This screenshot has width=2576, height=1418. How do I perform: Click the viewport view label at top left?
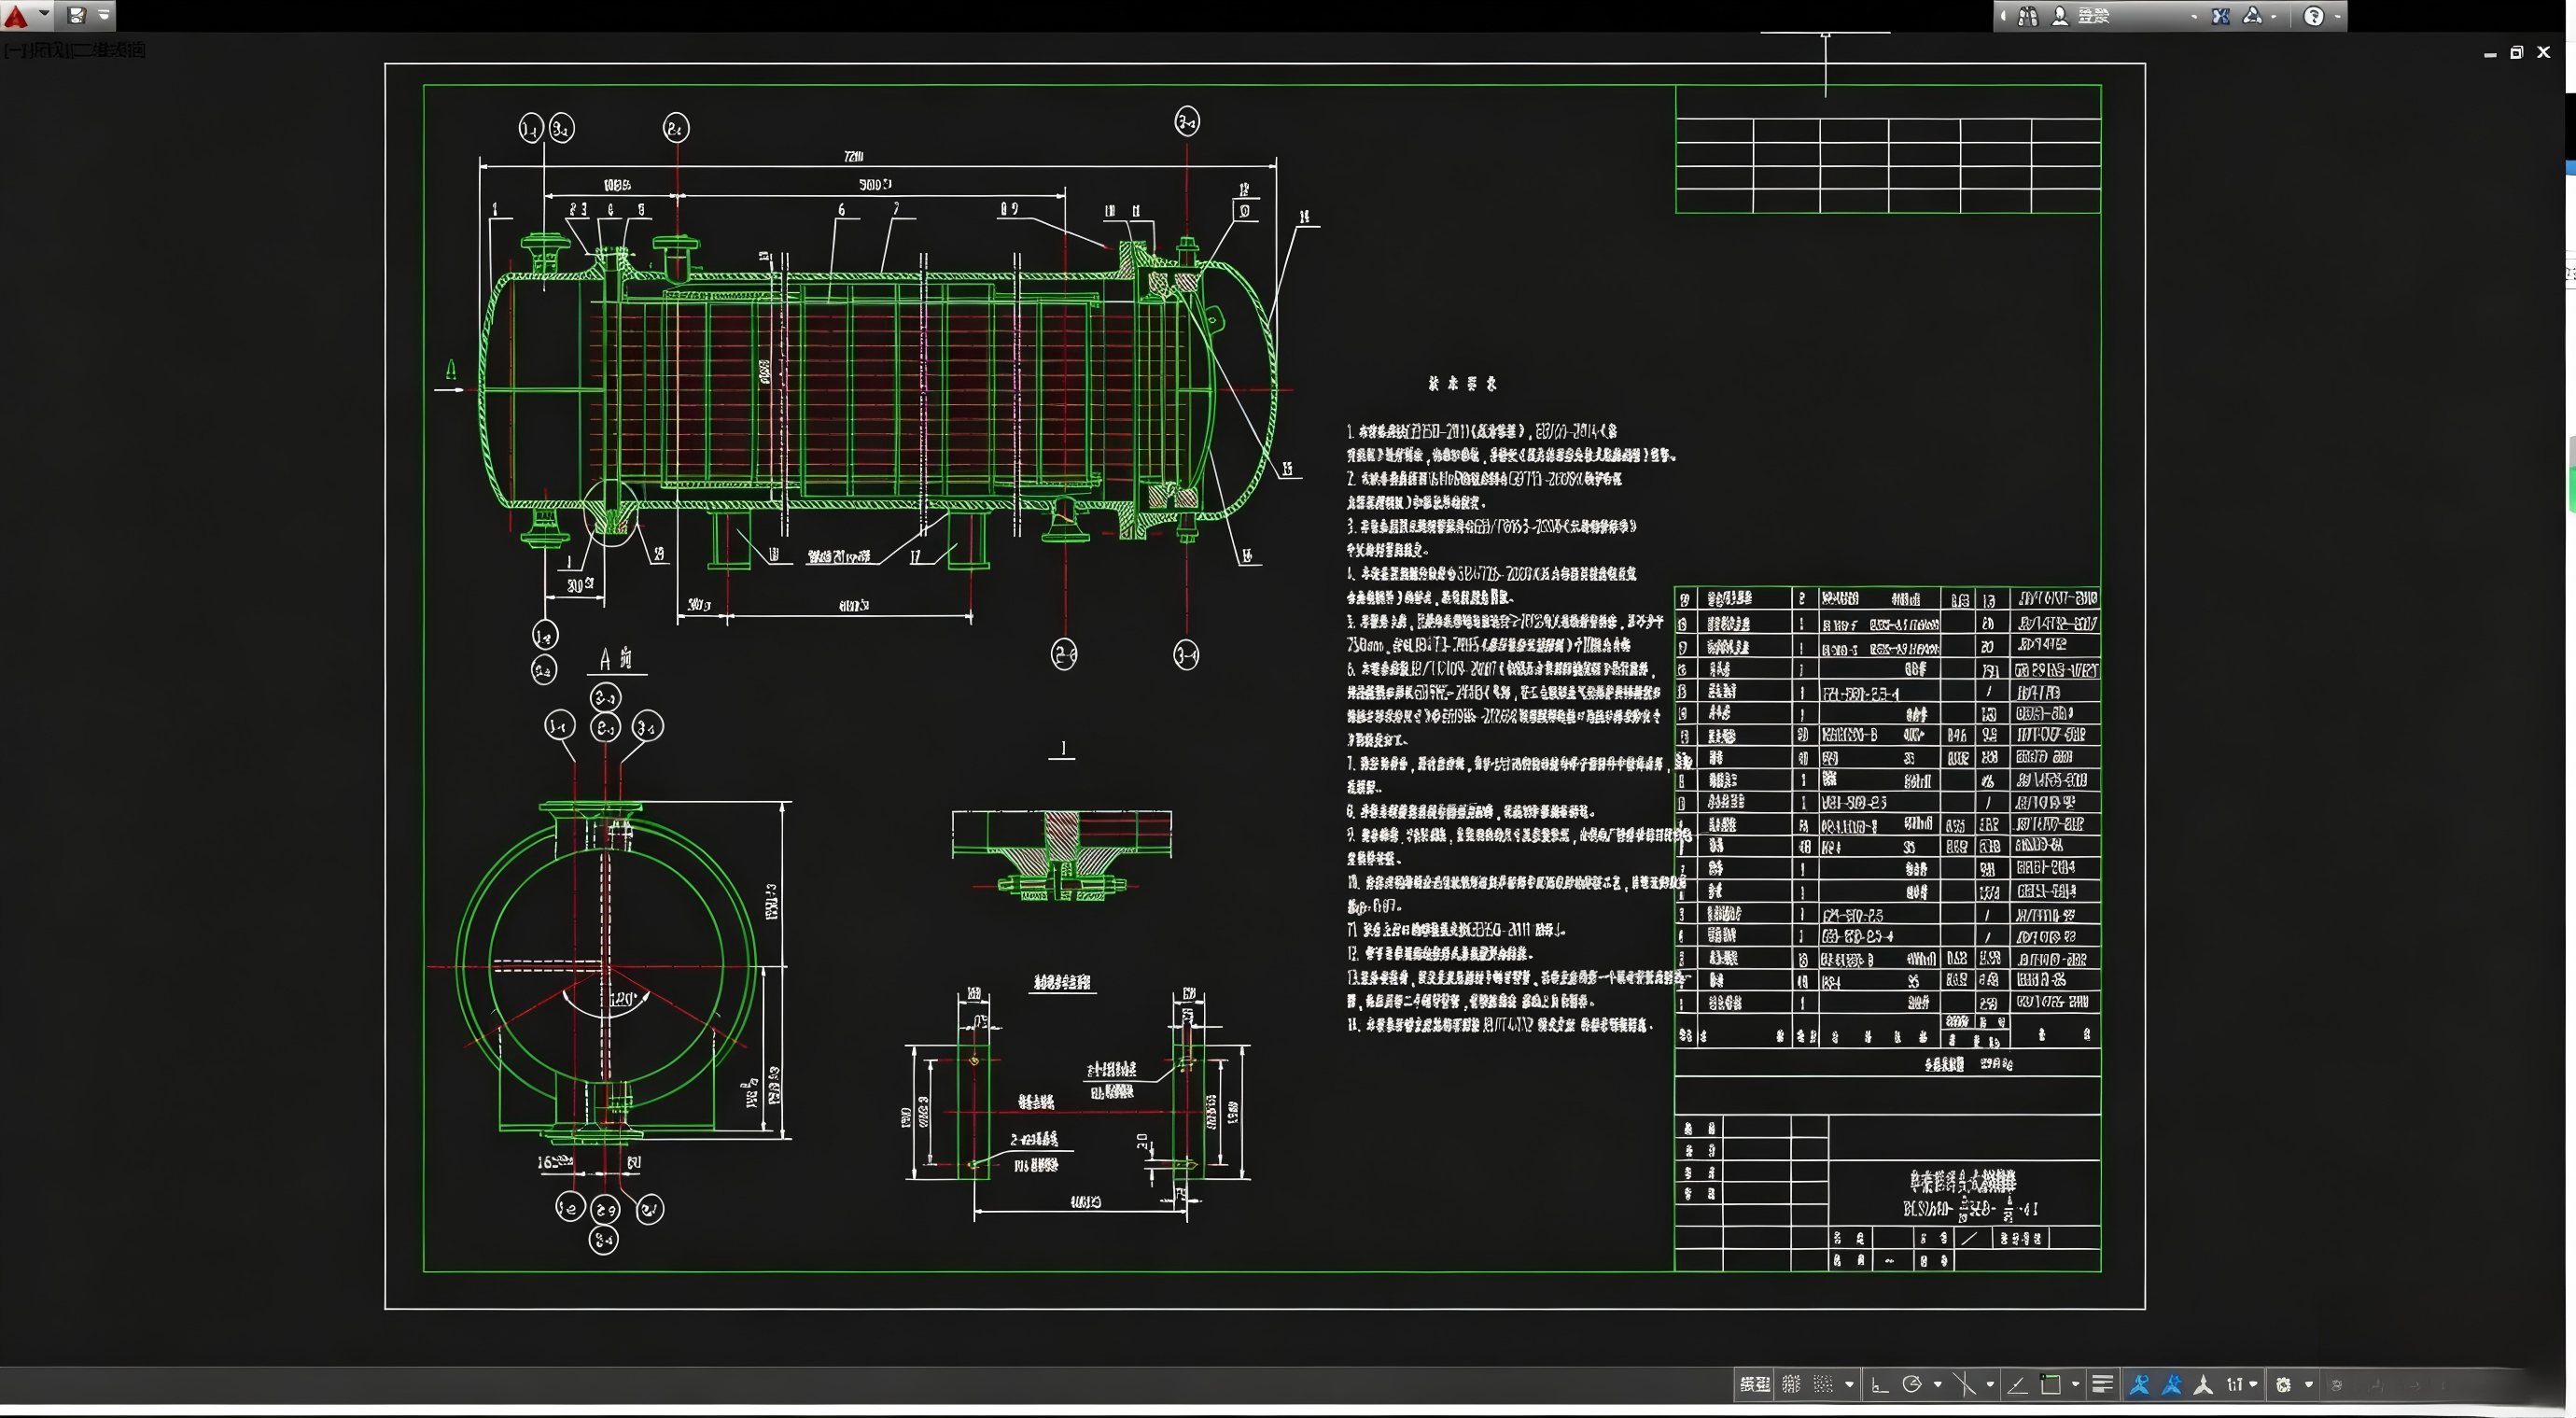click(x=74, y=50)
